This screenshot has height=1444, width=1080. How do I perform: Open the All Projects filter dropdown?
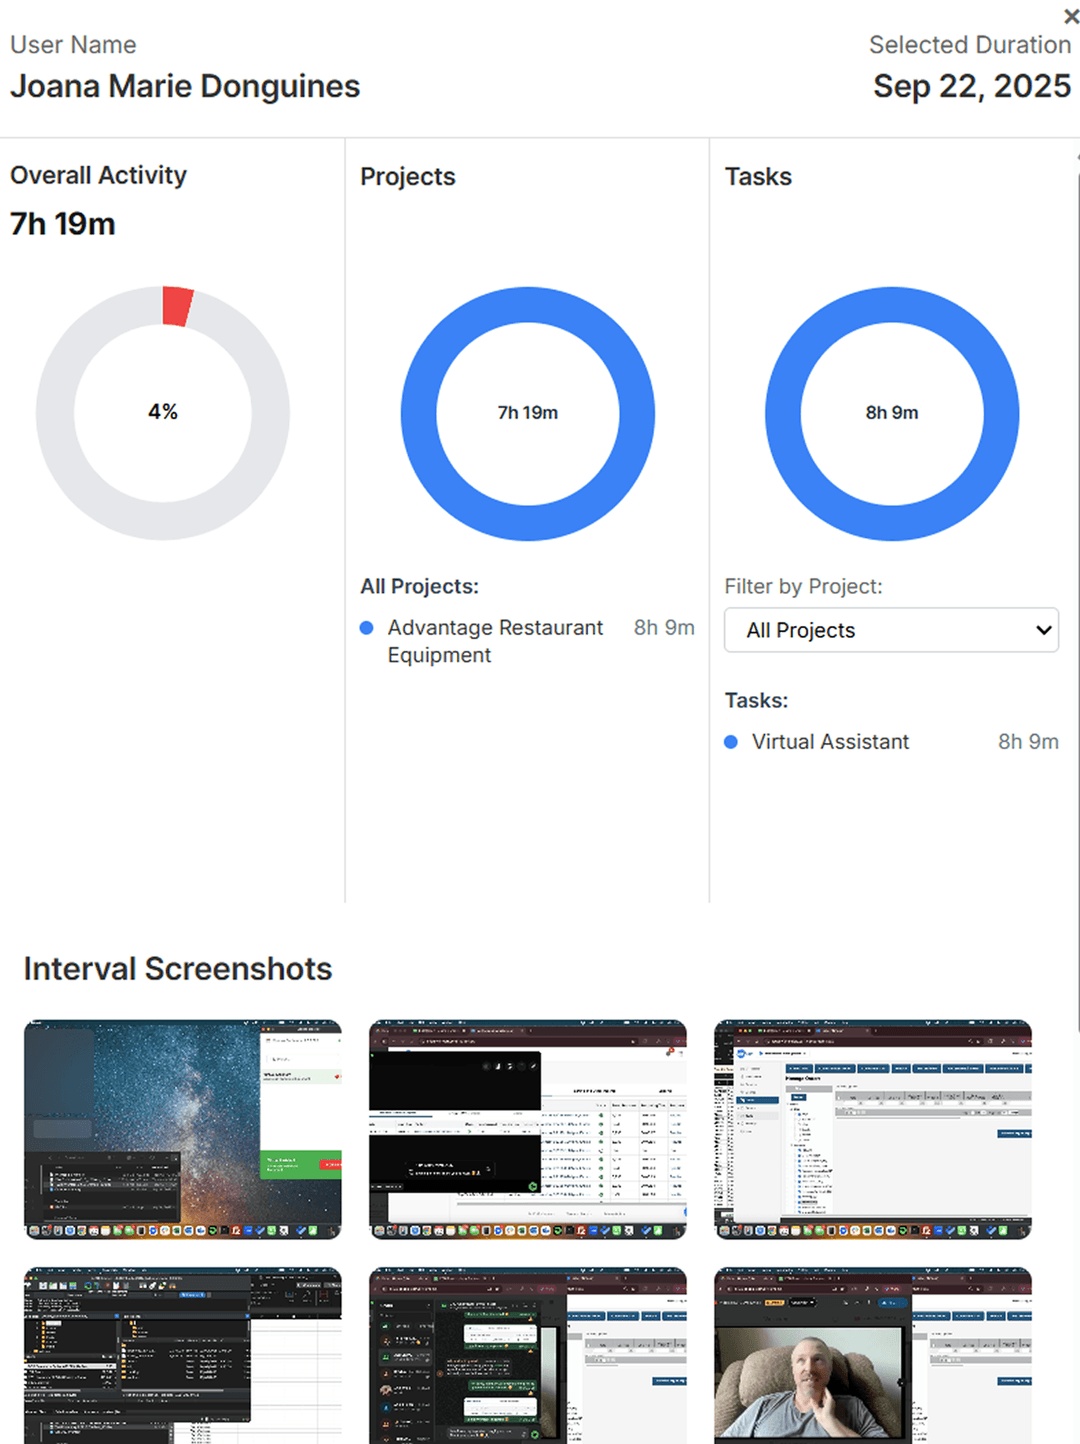pyautogui.click(x=891, y=630)
